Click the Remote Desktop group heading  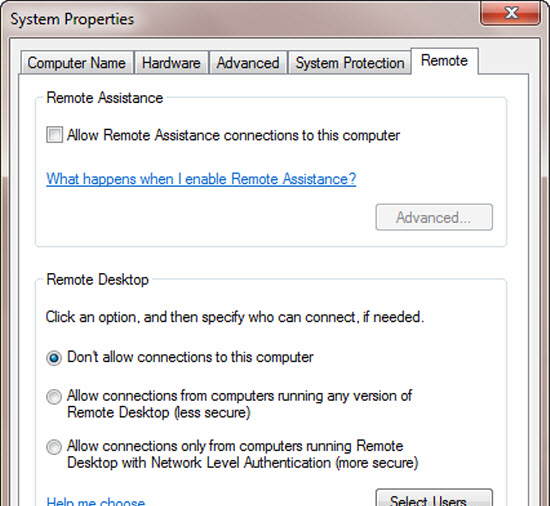point(98,279)
